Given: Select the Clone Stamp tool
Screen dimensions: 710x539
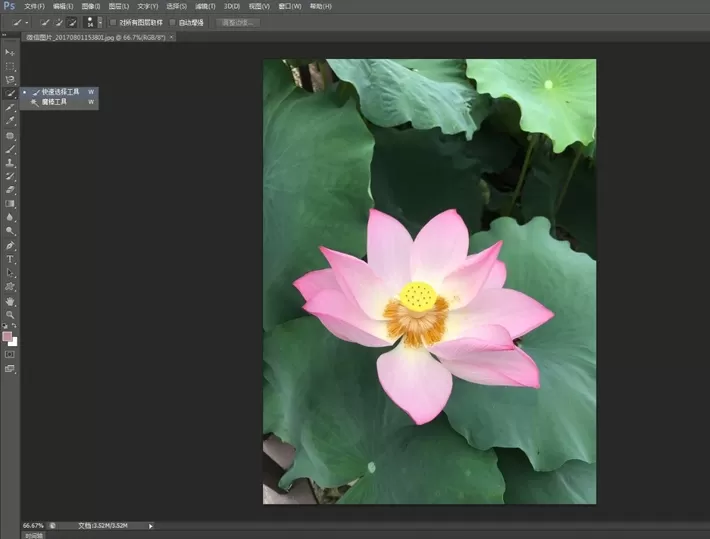Looking at the screenshot, I should [10, 163].
